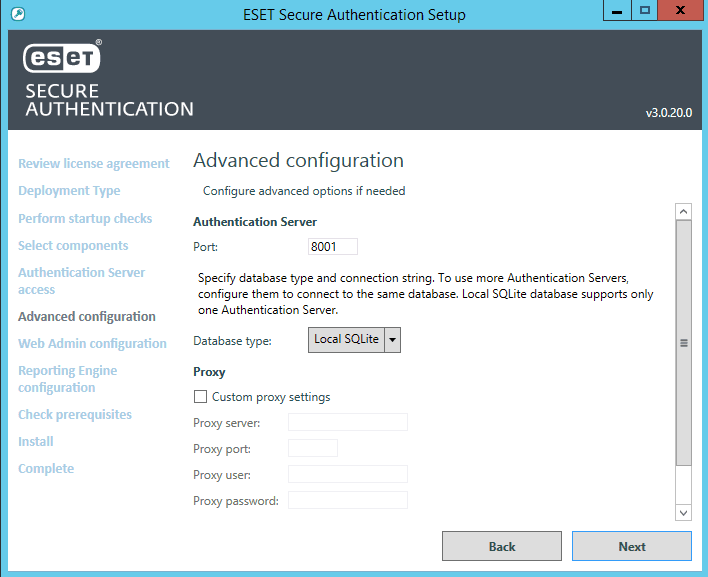Click the ESET logo in header
The height and width of the screenshot is (577, 708).
coord(62,59)
